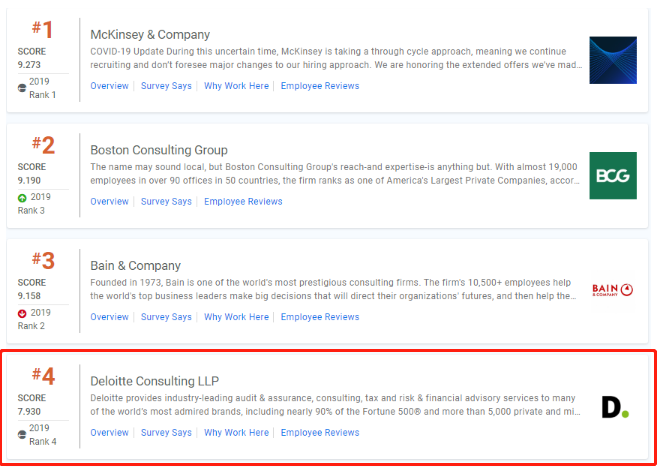Open Bain Employee Reviews link
The height and width of the screenshot is (467, 658).
(320, 317)
